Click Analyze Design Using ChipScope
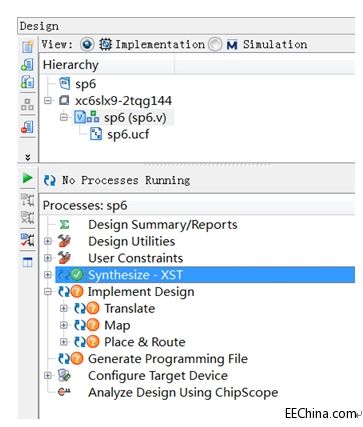Viewport: 363px width, 427px height. [183, 392]
